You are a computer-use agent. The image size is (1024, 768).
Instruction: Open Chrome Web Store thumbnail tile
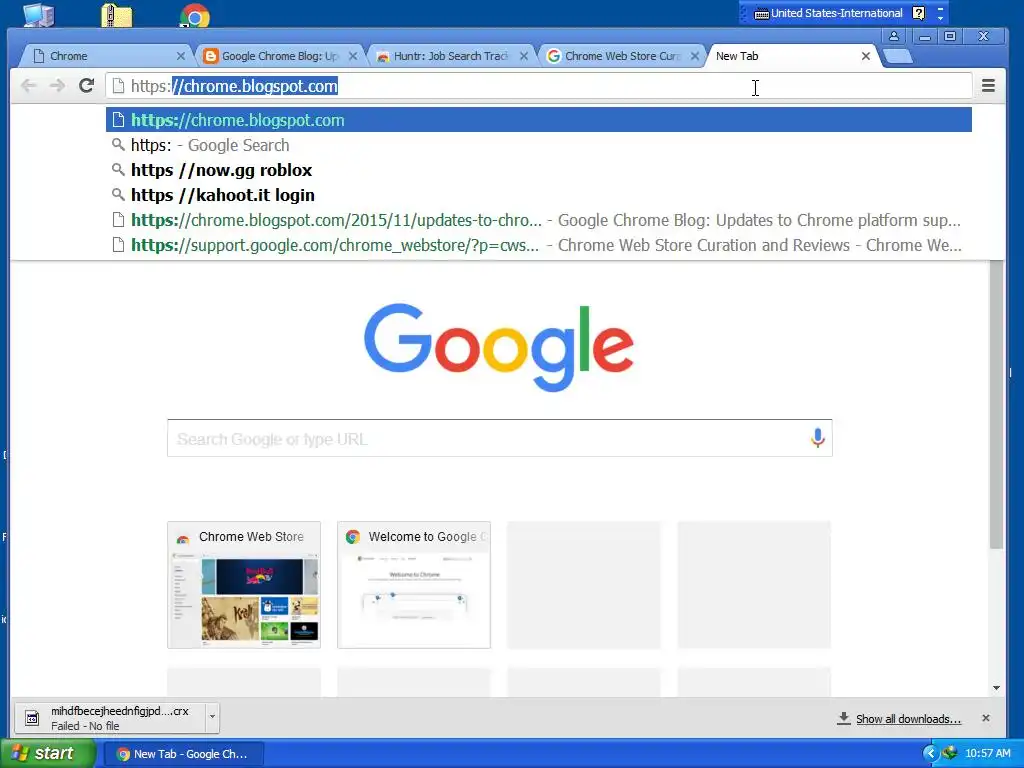pos(244,585)
